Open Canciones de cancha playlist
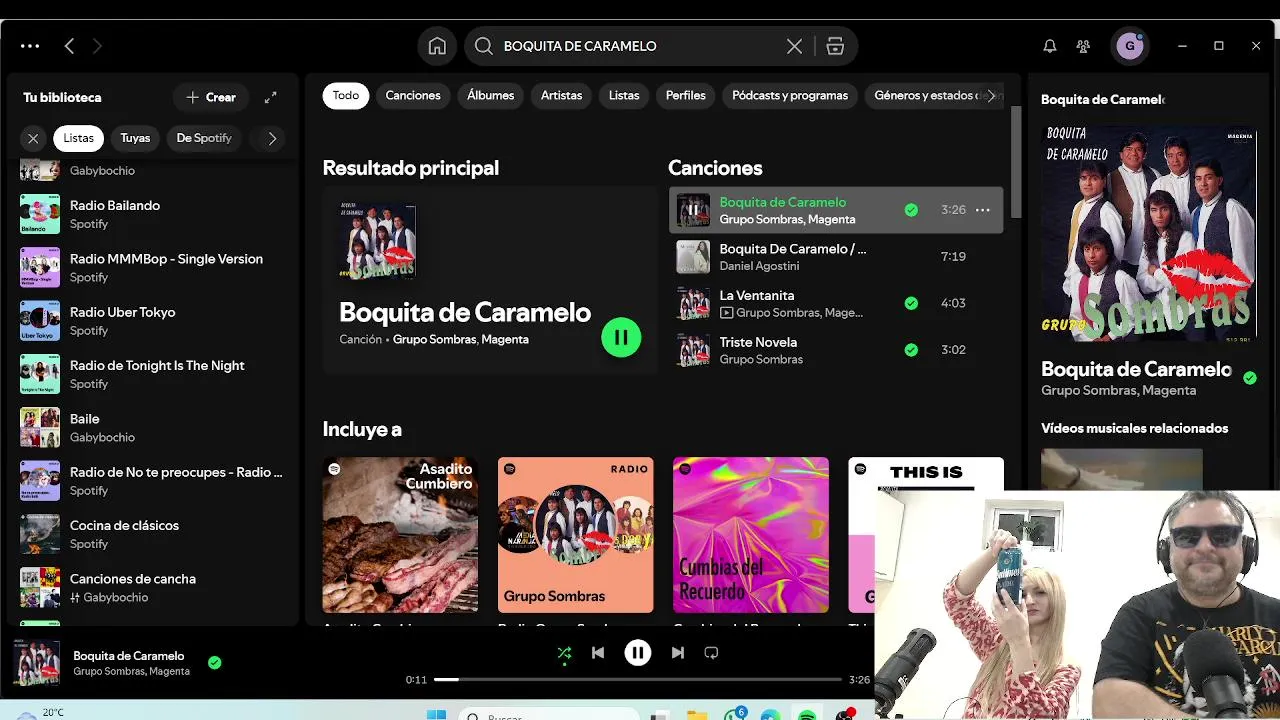This screenshot has height=720, width=1280. pos(152,587)
